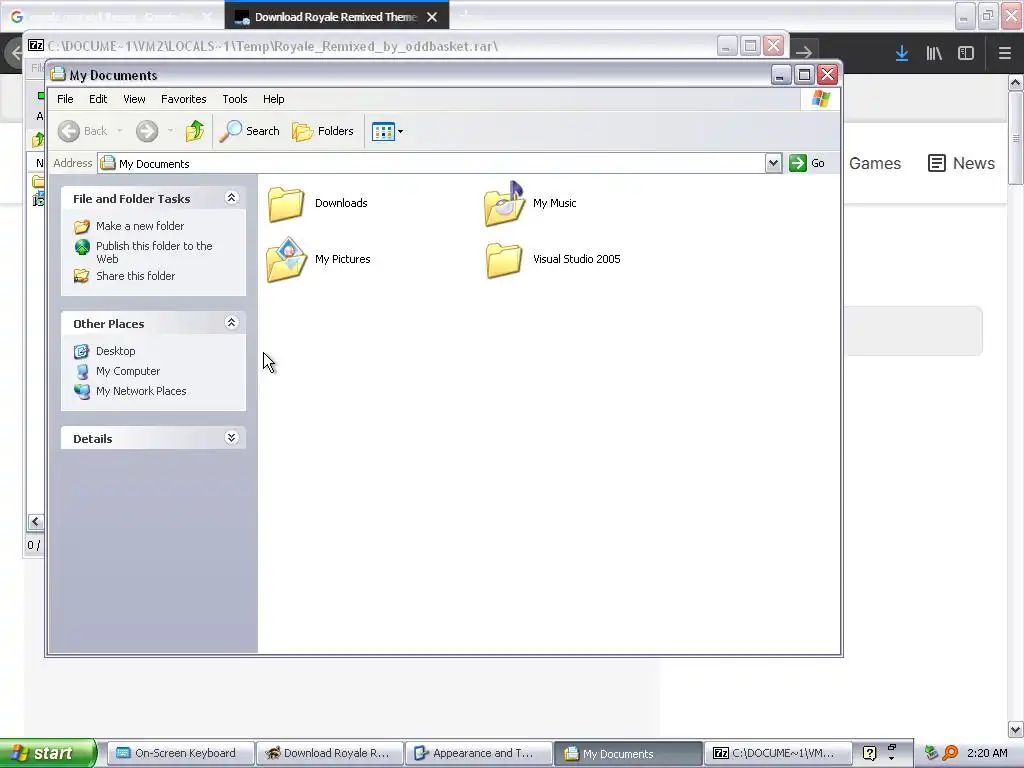Image resolution: width=1024 pixels, height=768 pixels.
Task: Close the Download Royale Remixed Theme tab
Action: coord(432,17)
